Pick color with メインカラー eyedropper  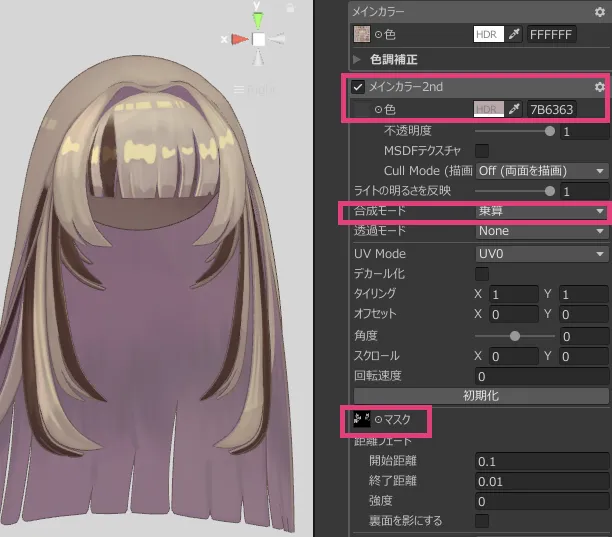coord(514,34)
